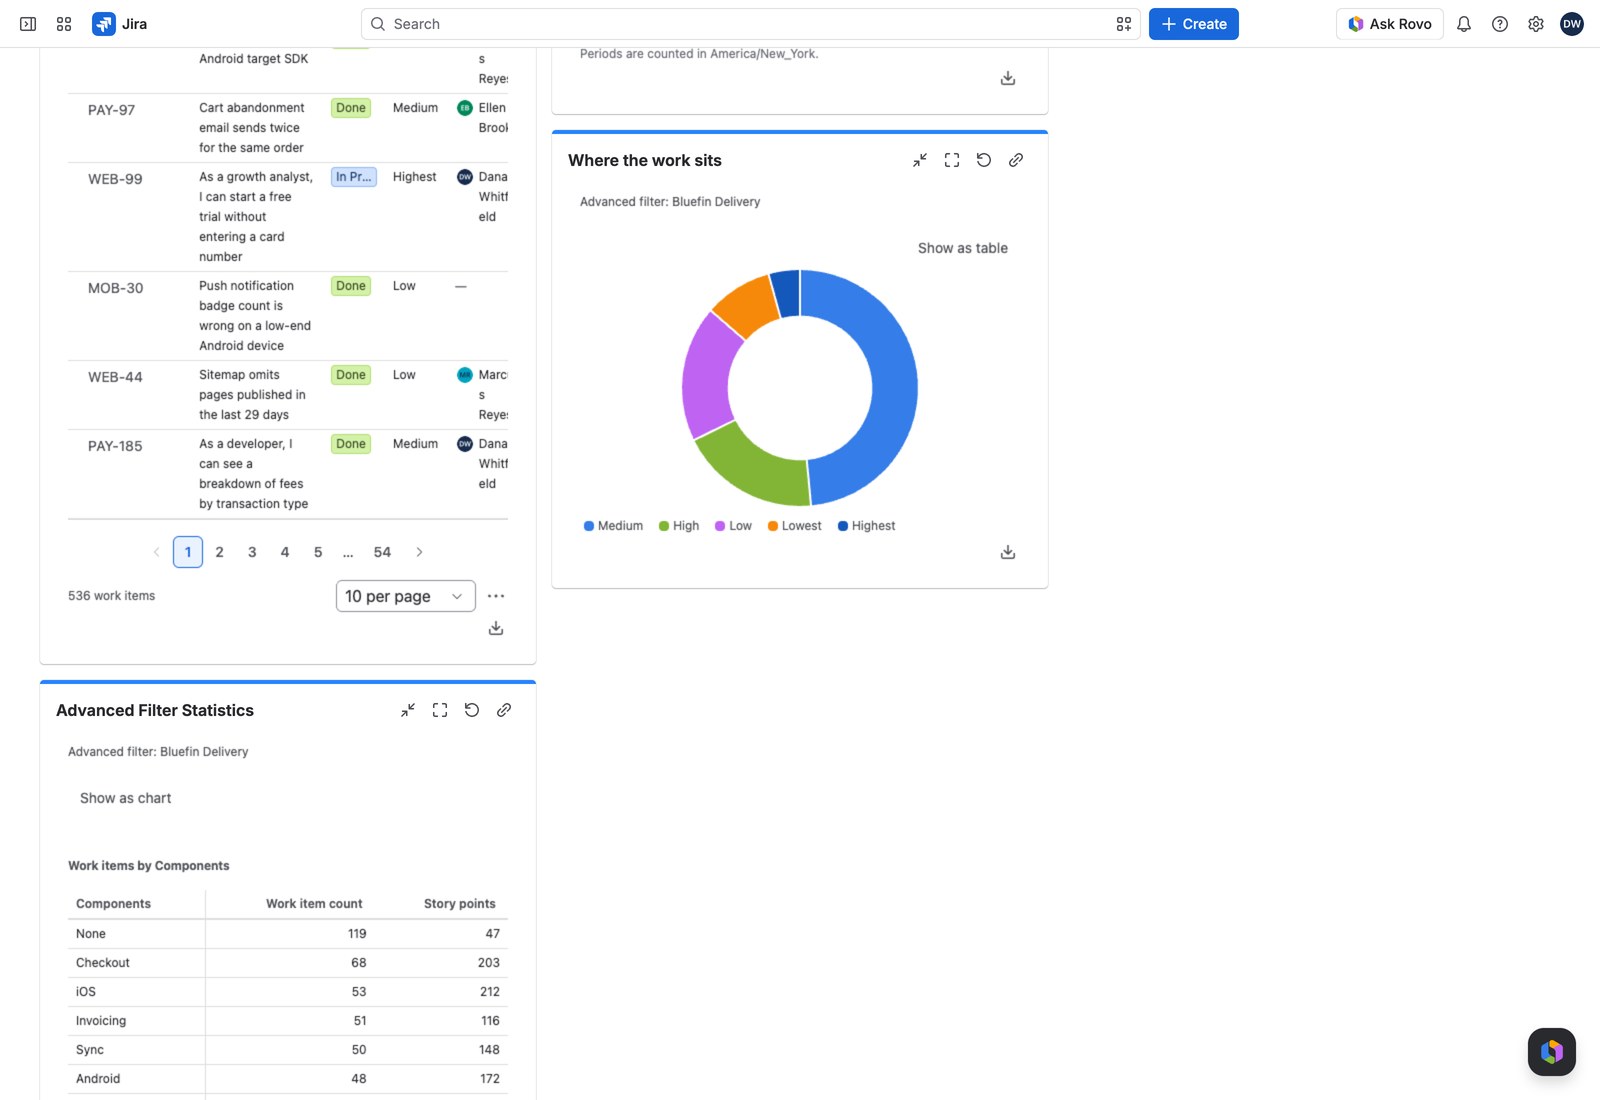This screenshot has width=1600, height=1100.
Task: Go to page 2 of work items
Action: click(220, 552)
